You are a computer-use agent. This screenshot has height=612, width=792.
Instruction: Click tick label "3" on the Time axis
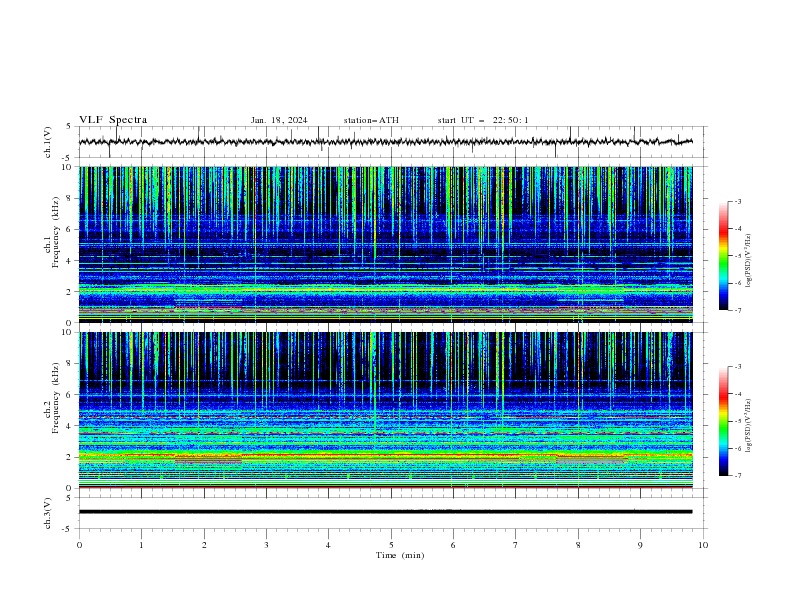pyautogui.click(x=266, y=545)
